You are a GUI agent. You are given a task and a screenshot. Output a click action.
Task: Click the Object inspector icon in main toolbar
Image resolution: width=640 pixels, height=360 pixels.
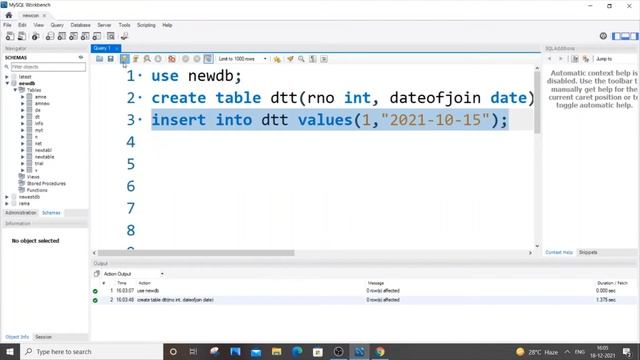36,36
